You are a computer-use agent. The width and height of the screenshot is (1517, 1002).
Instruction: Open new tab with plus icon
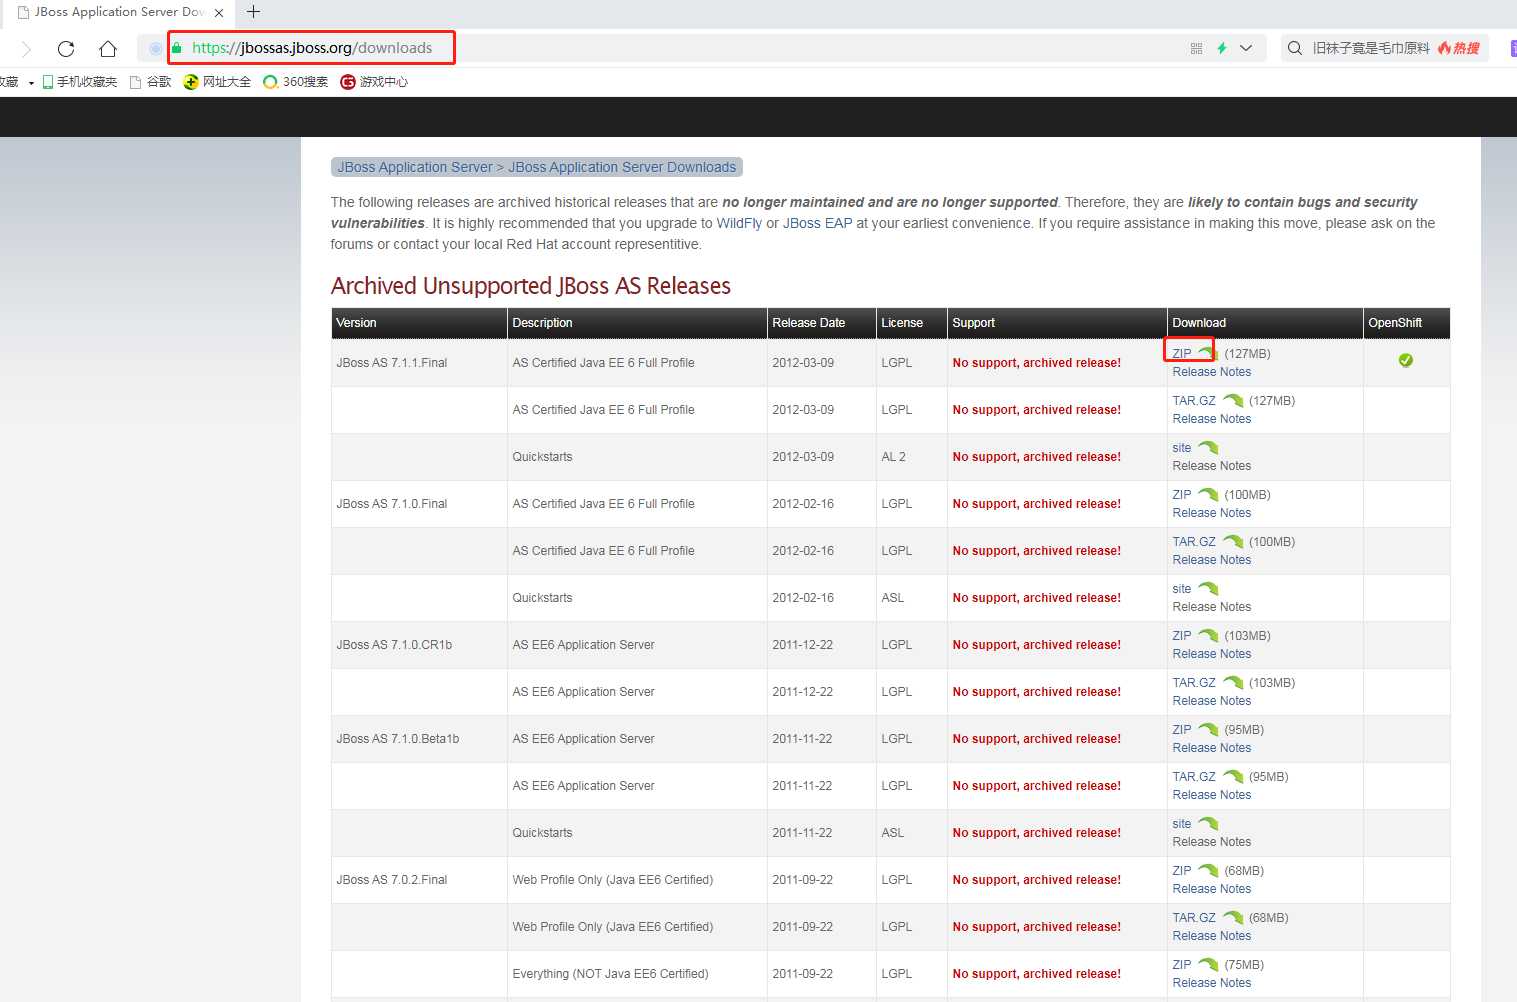tap(254, 12)
